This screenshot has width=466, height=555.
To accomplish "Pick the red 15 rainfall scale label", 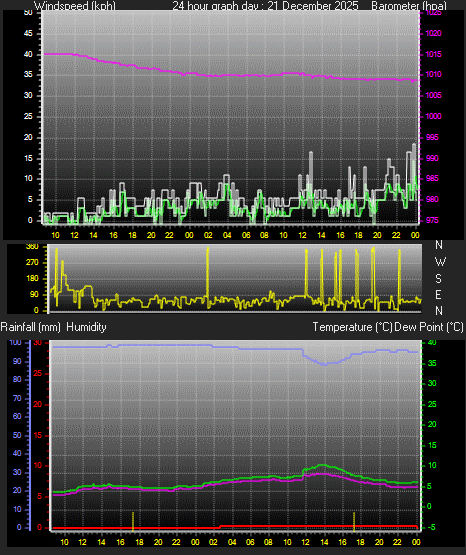I will (38, 435).
